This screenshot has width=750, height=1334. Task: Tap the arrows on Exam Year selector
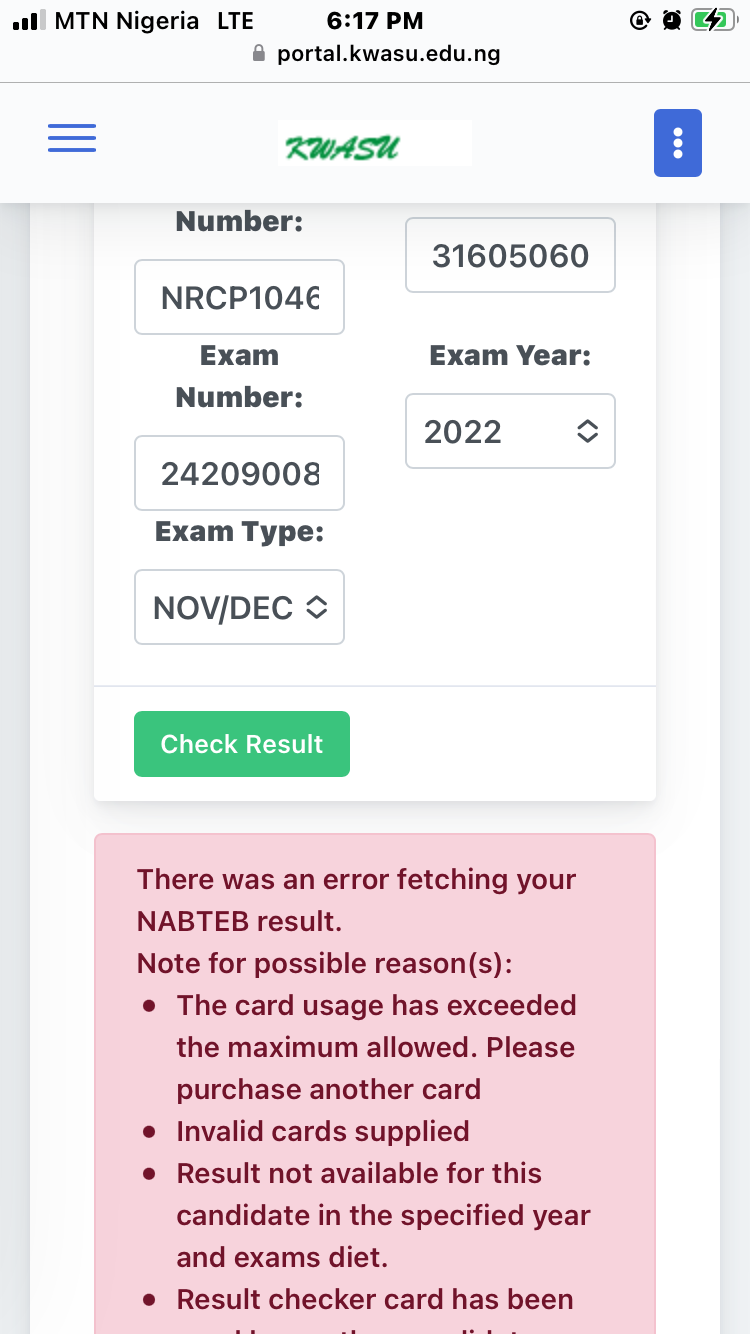tap(587, 431)
